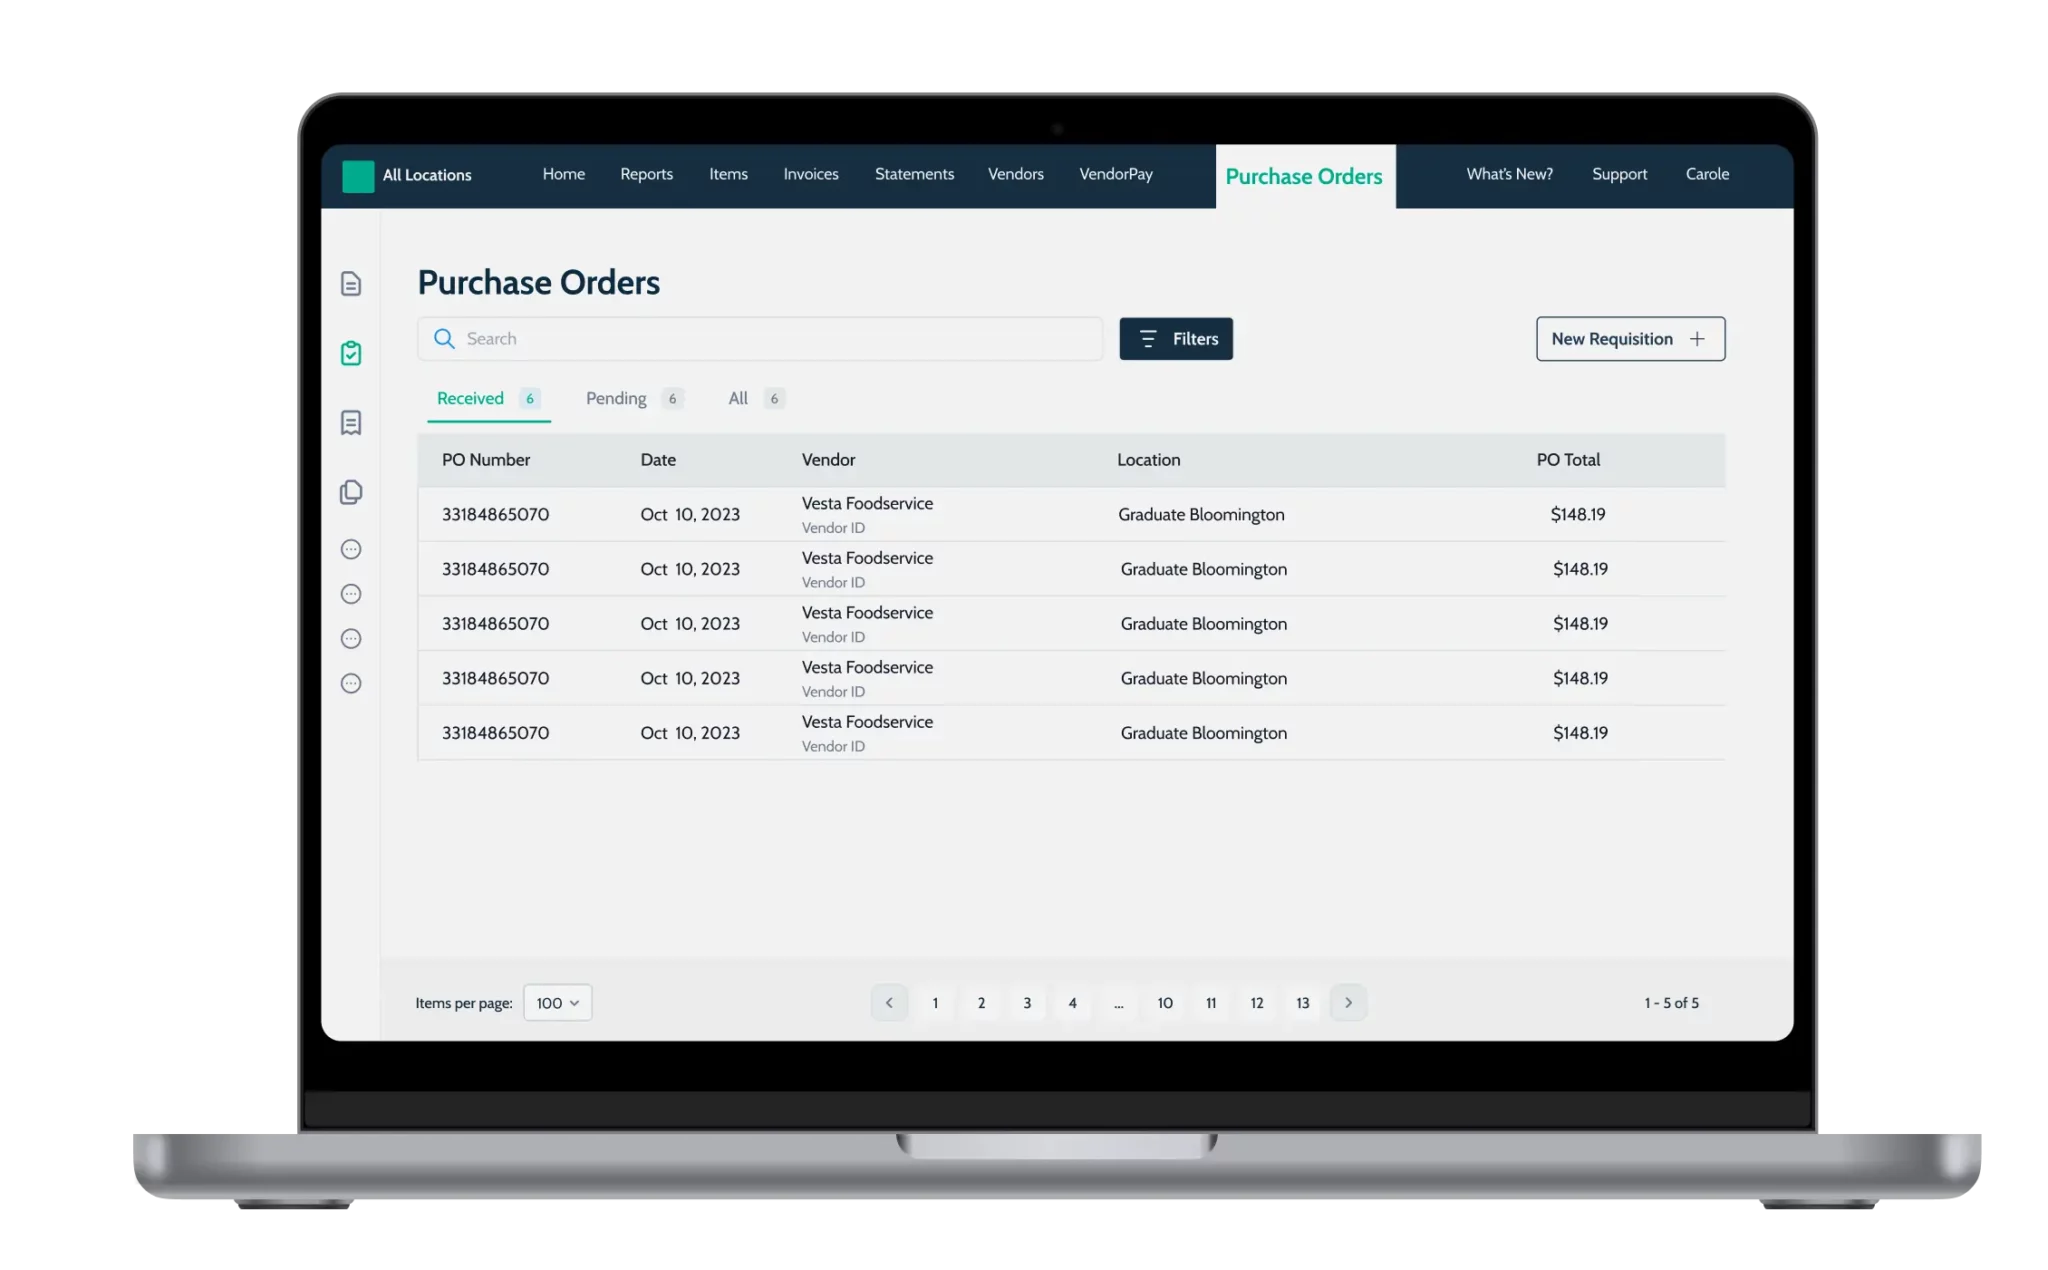Click the copy pages icon in sidebar
Viewport: 2048px width, 1270px height.
[x=351, y=491]
